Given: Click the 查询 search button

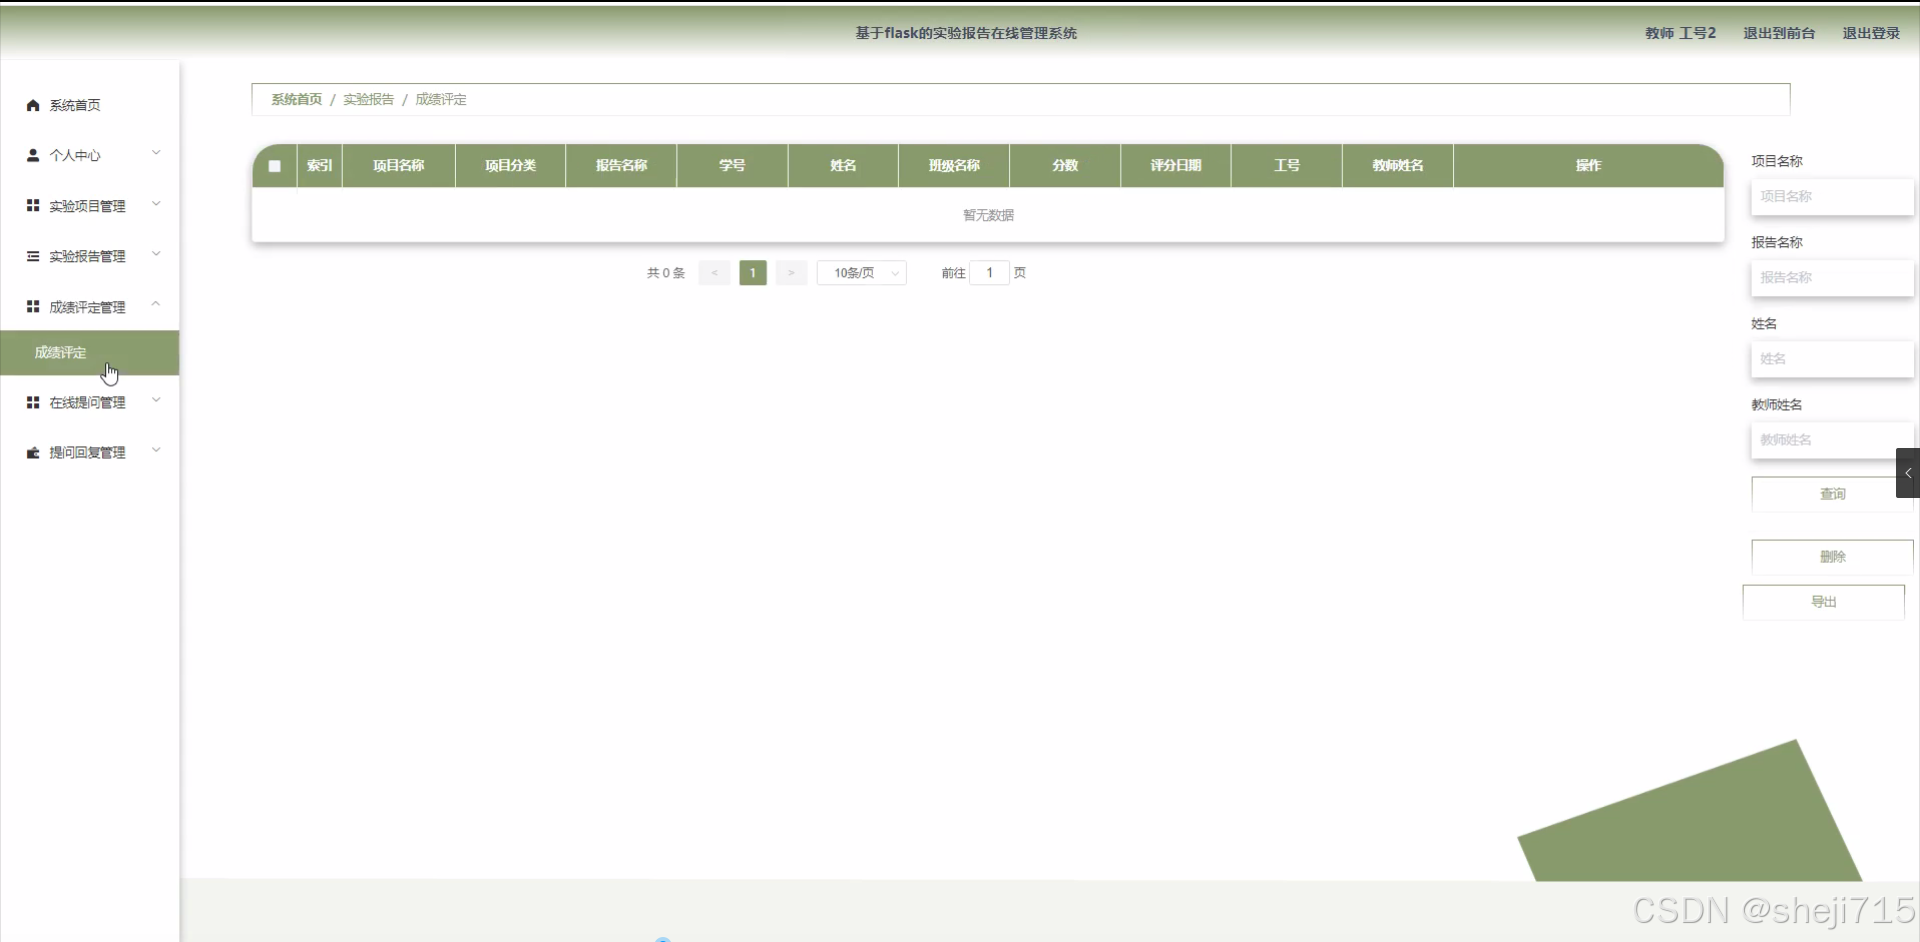Looking at the screenshot, I should point(1832,494).
